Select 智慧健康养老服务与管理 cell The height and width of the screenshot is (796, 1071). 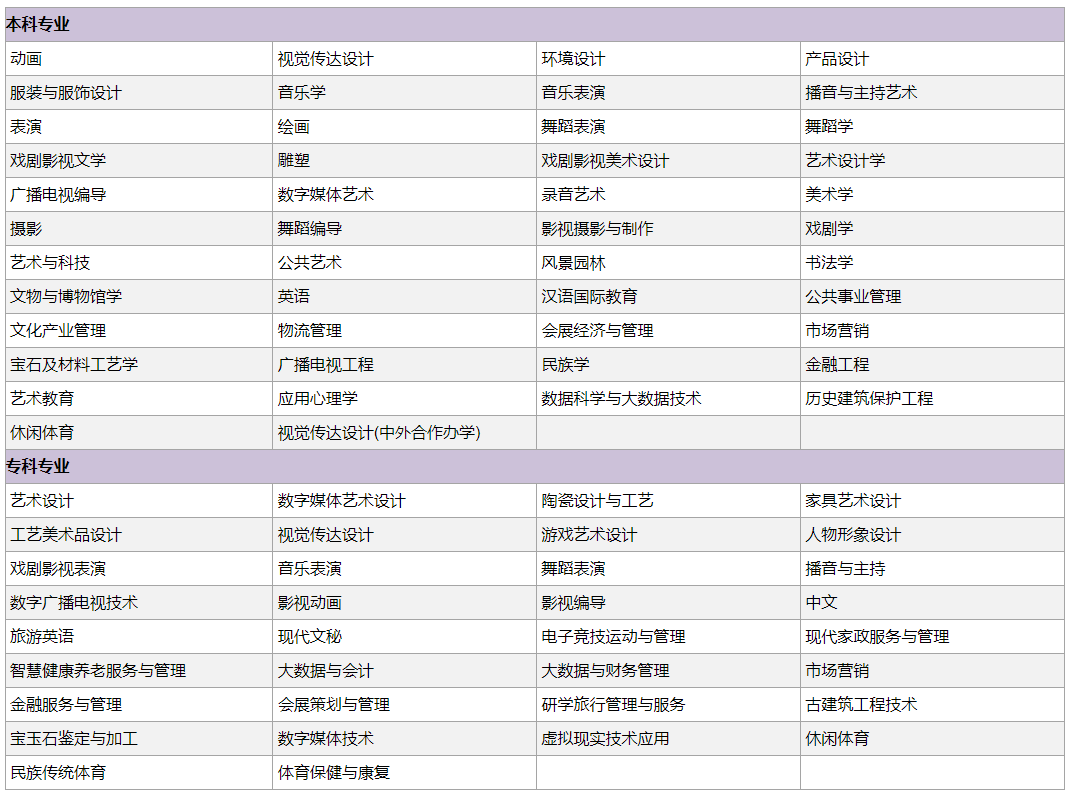tap(139, 670)
